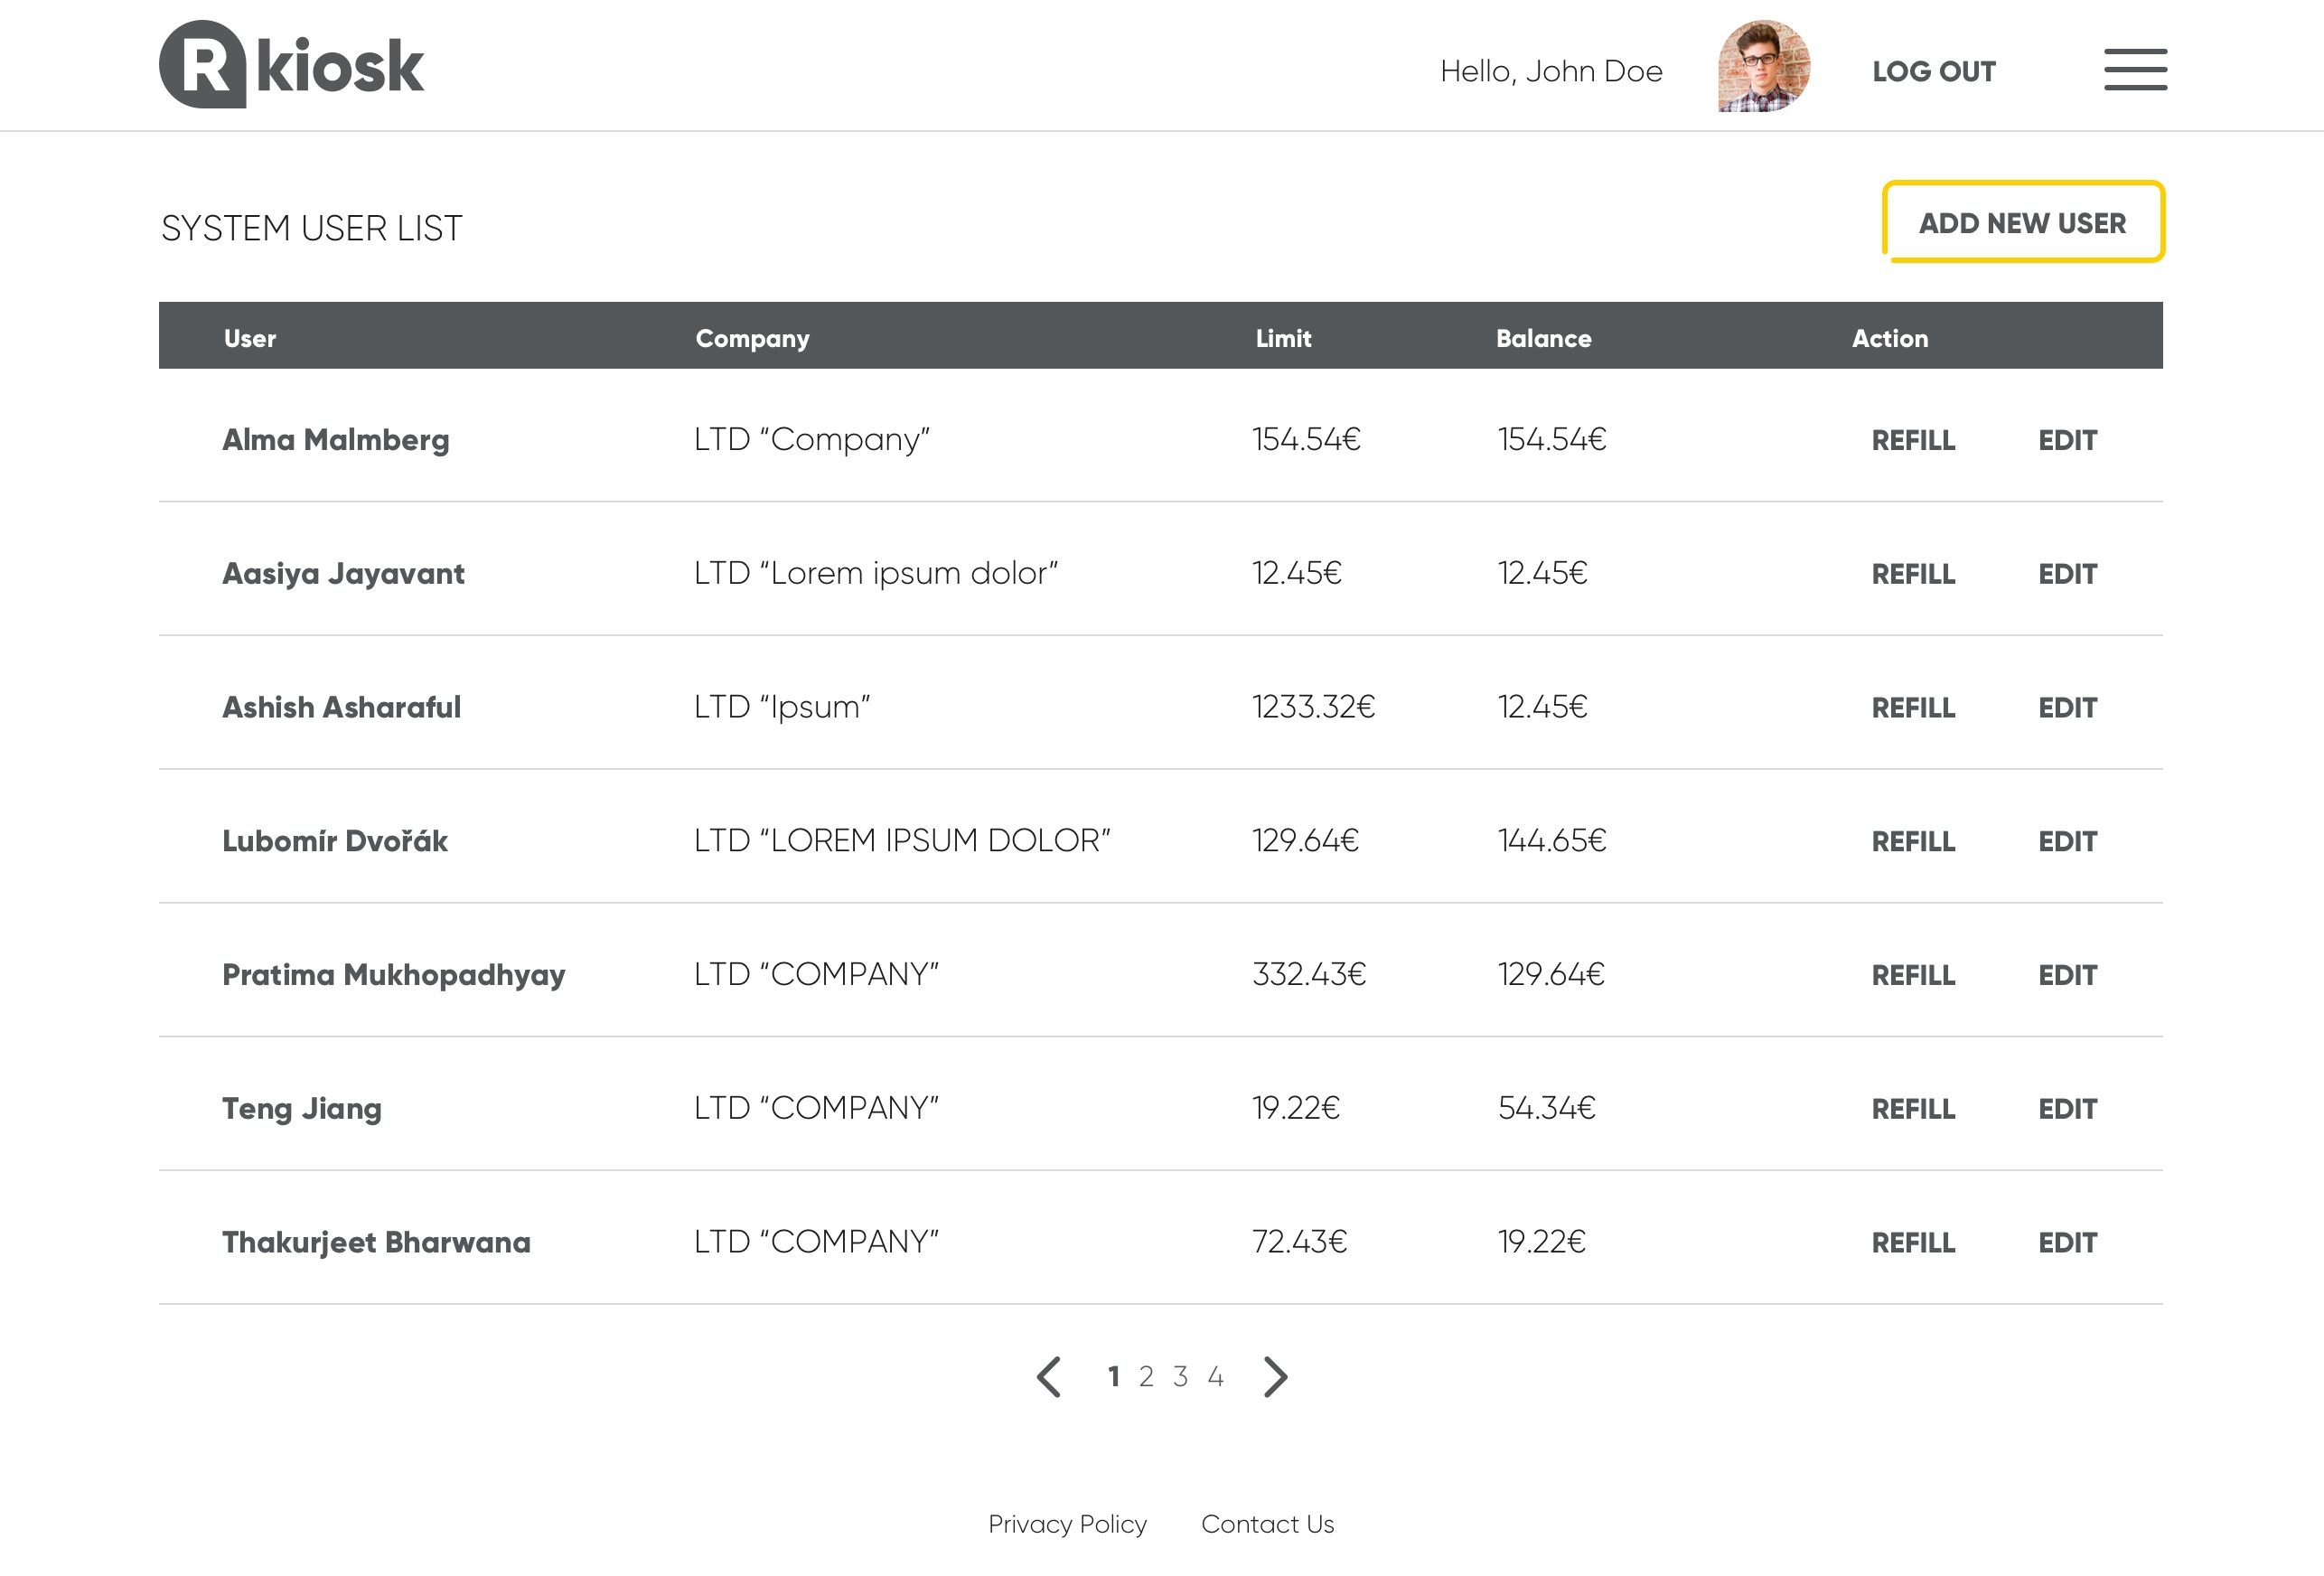
Task: Select the name Alma Malmberg
Action: (x=336, y=440)
